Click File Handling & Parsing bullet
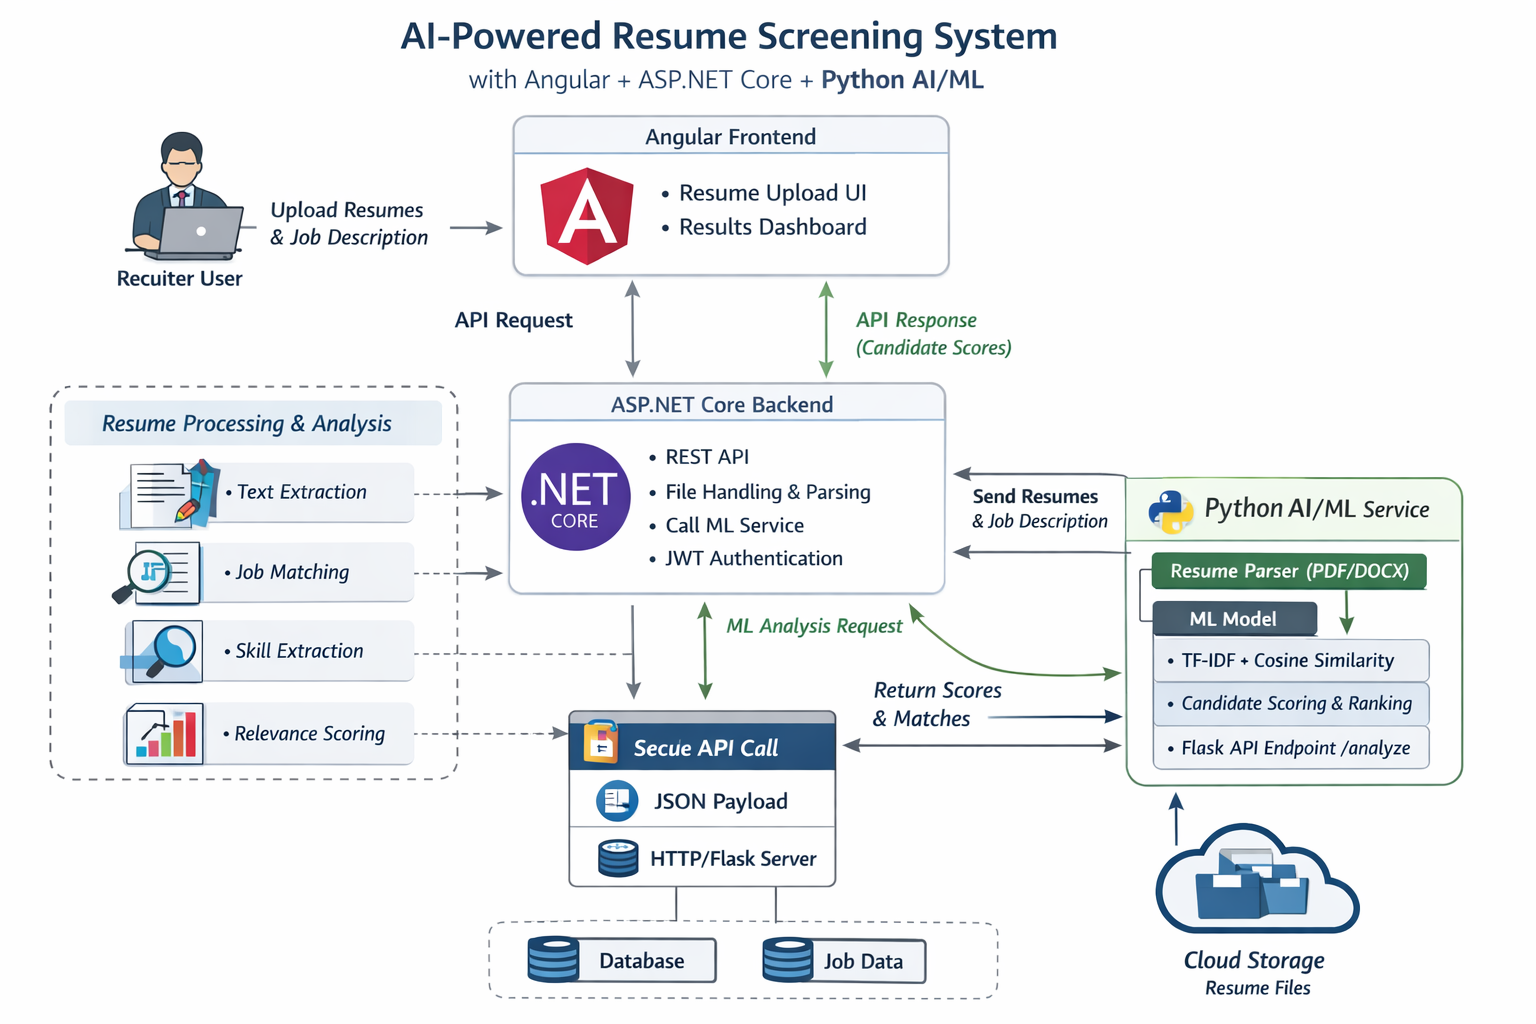Screen dimensions: 1536x1024 (760, 492)
